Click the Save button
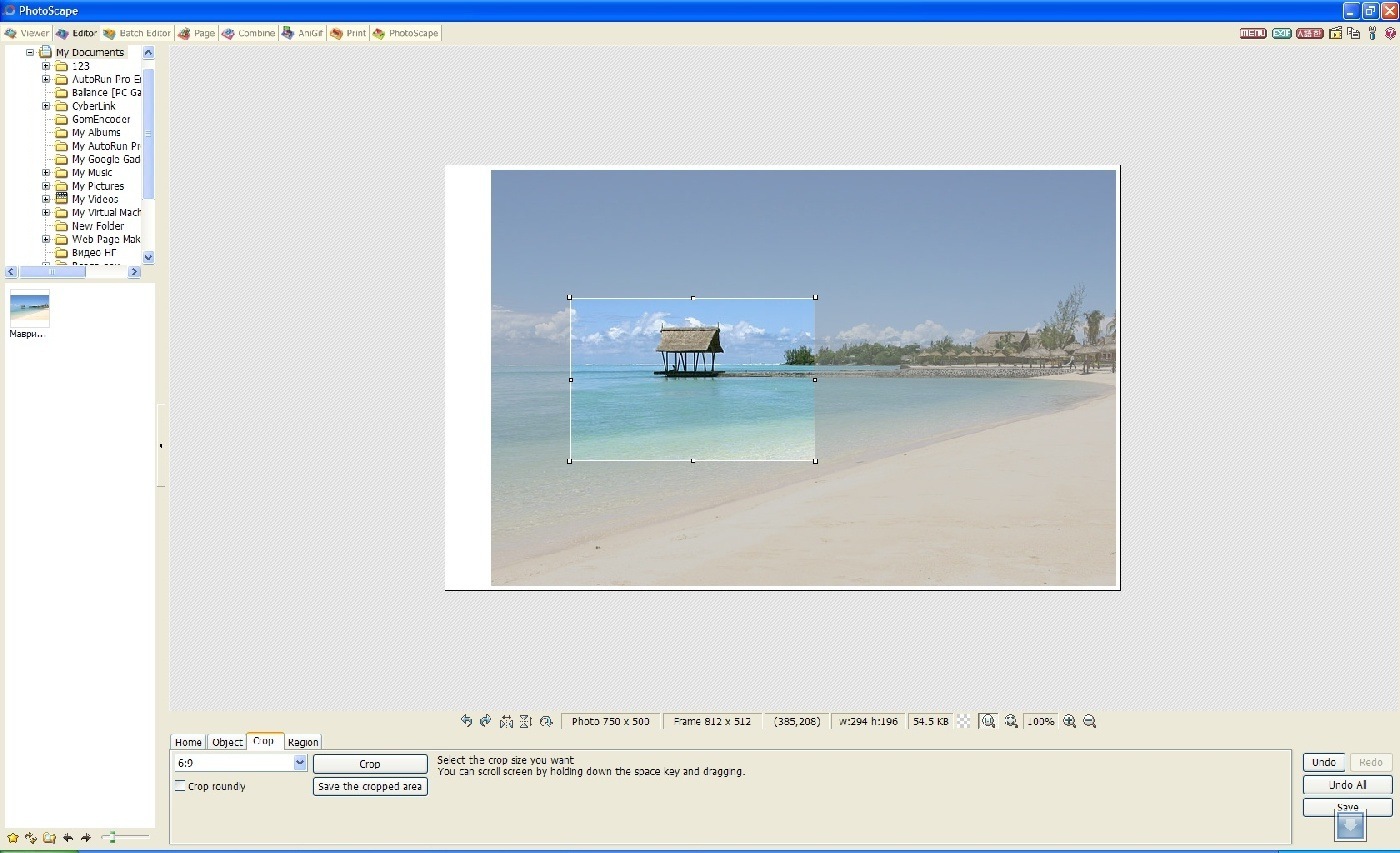 tap(1347, 806)
